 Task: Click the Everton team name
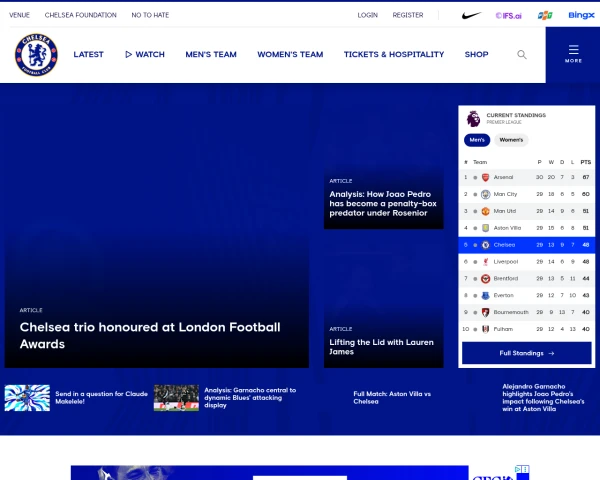(503, 295)
